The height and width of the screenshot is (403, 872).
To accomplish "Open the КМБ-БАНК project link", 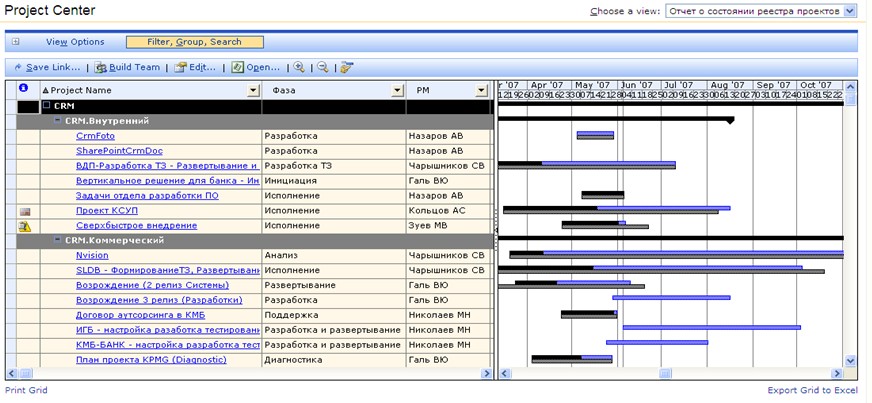I will click(168, 345).
